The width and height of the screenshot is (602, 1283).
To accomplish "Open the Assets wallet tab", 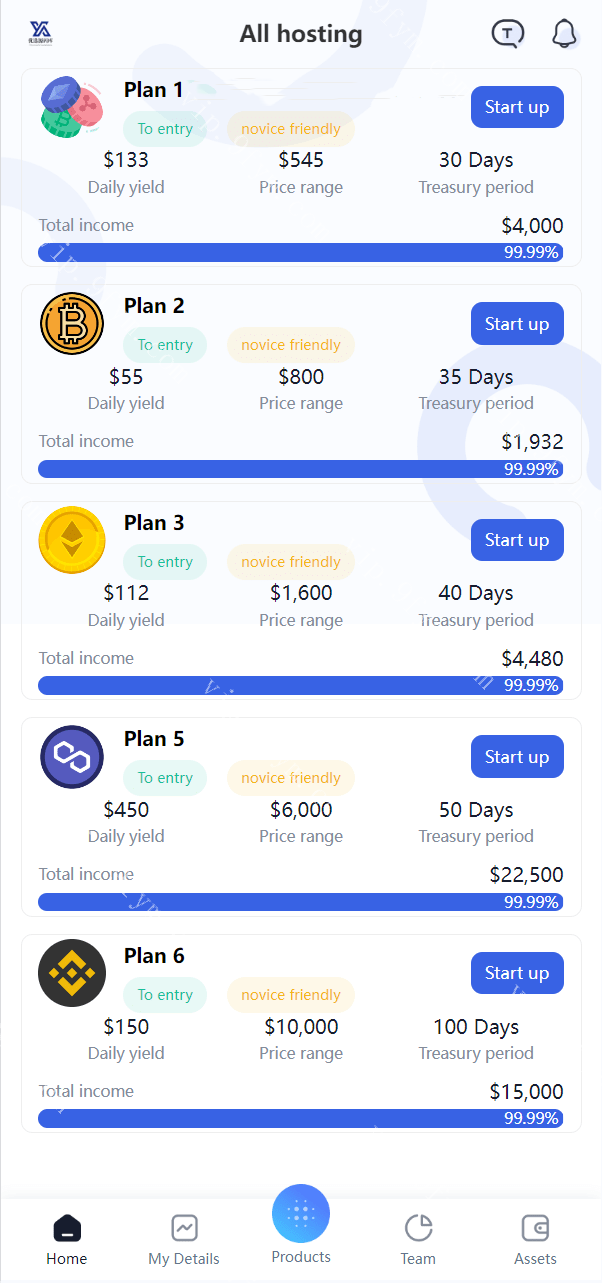I will point(535,1240).
